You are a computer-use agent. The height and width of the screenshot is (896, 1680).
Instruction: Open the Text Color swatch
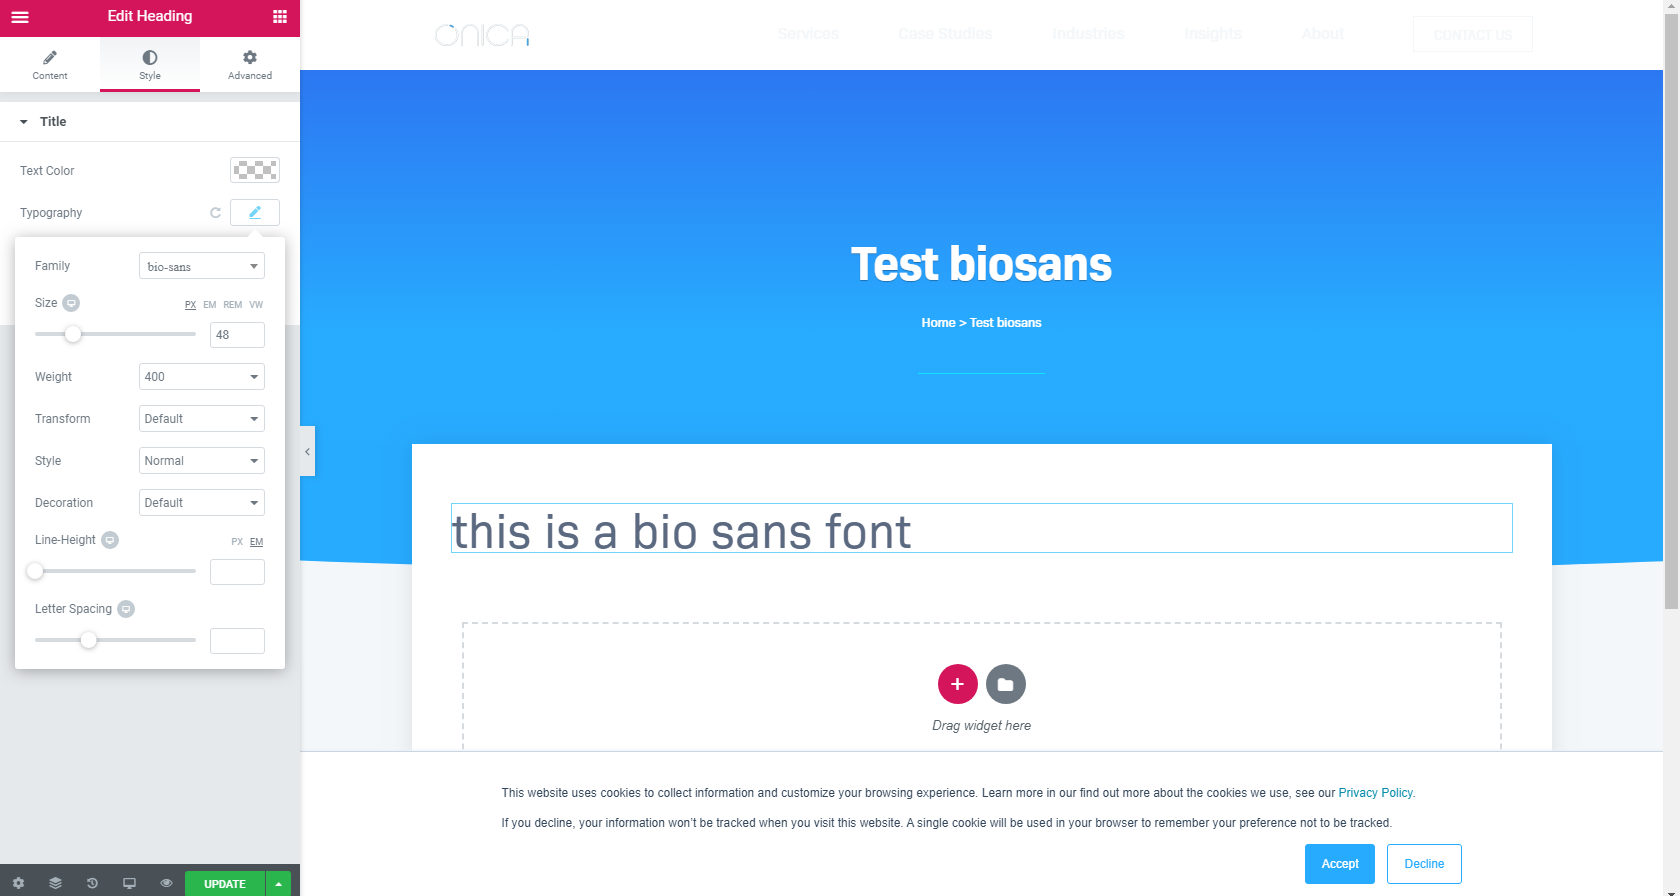(x=255, y=170)
